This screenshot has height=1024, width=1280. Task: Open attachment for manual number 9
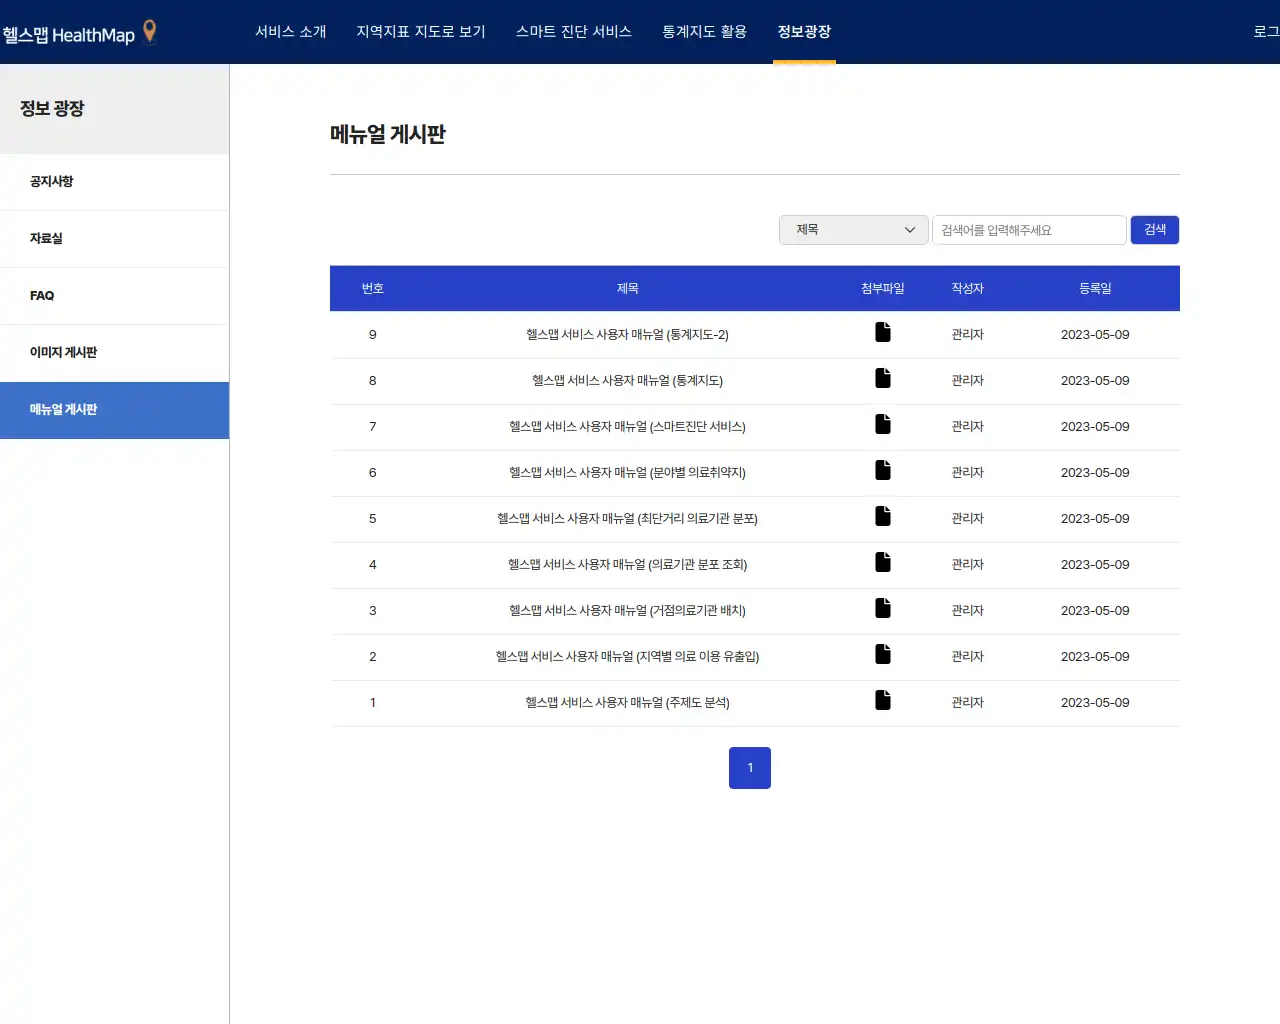point(882,332)
